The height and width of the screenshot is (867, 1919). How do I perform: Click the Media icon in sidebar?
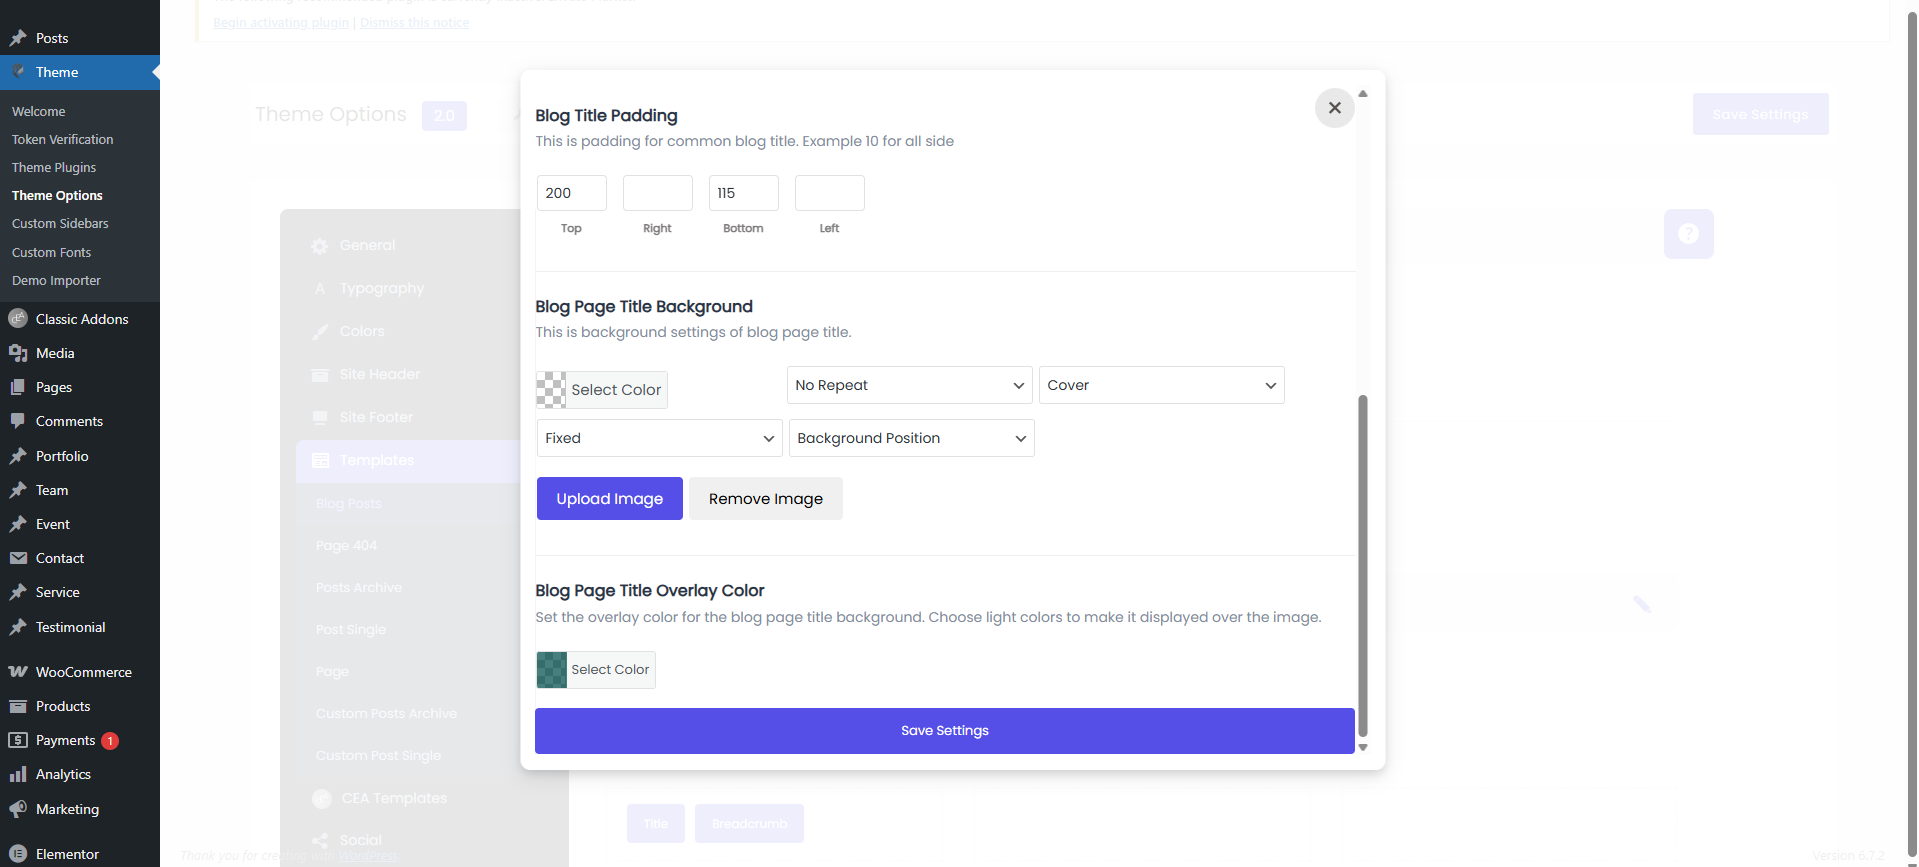pos(18,353)
